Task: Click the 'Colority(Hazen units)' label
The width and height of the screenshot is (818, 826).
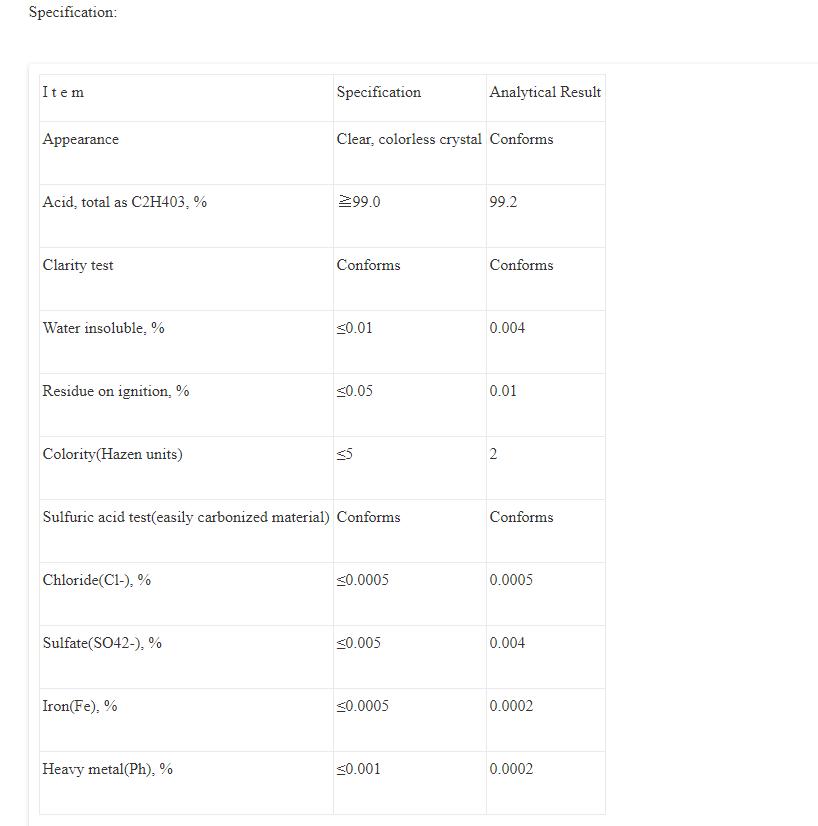Action: 112,455
